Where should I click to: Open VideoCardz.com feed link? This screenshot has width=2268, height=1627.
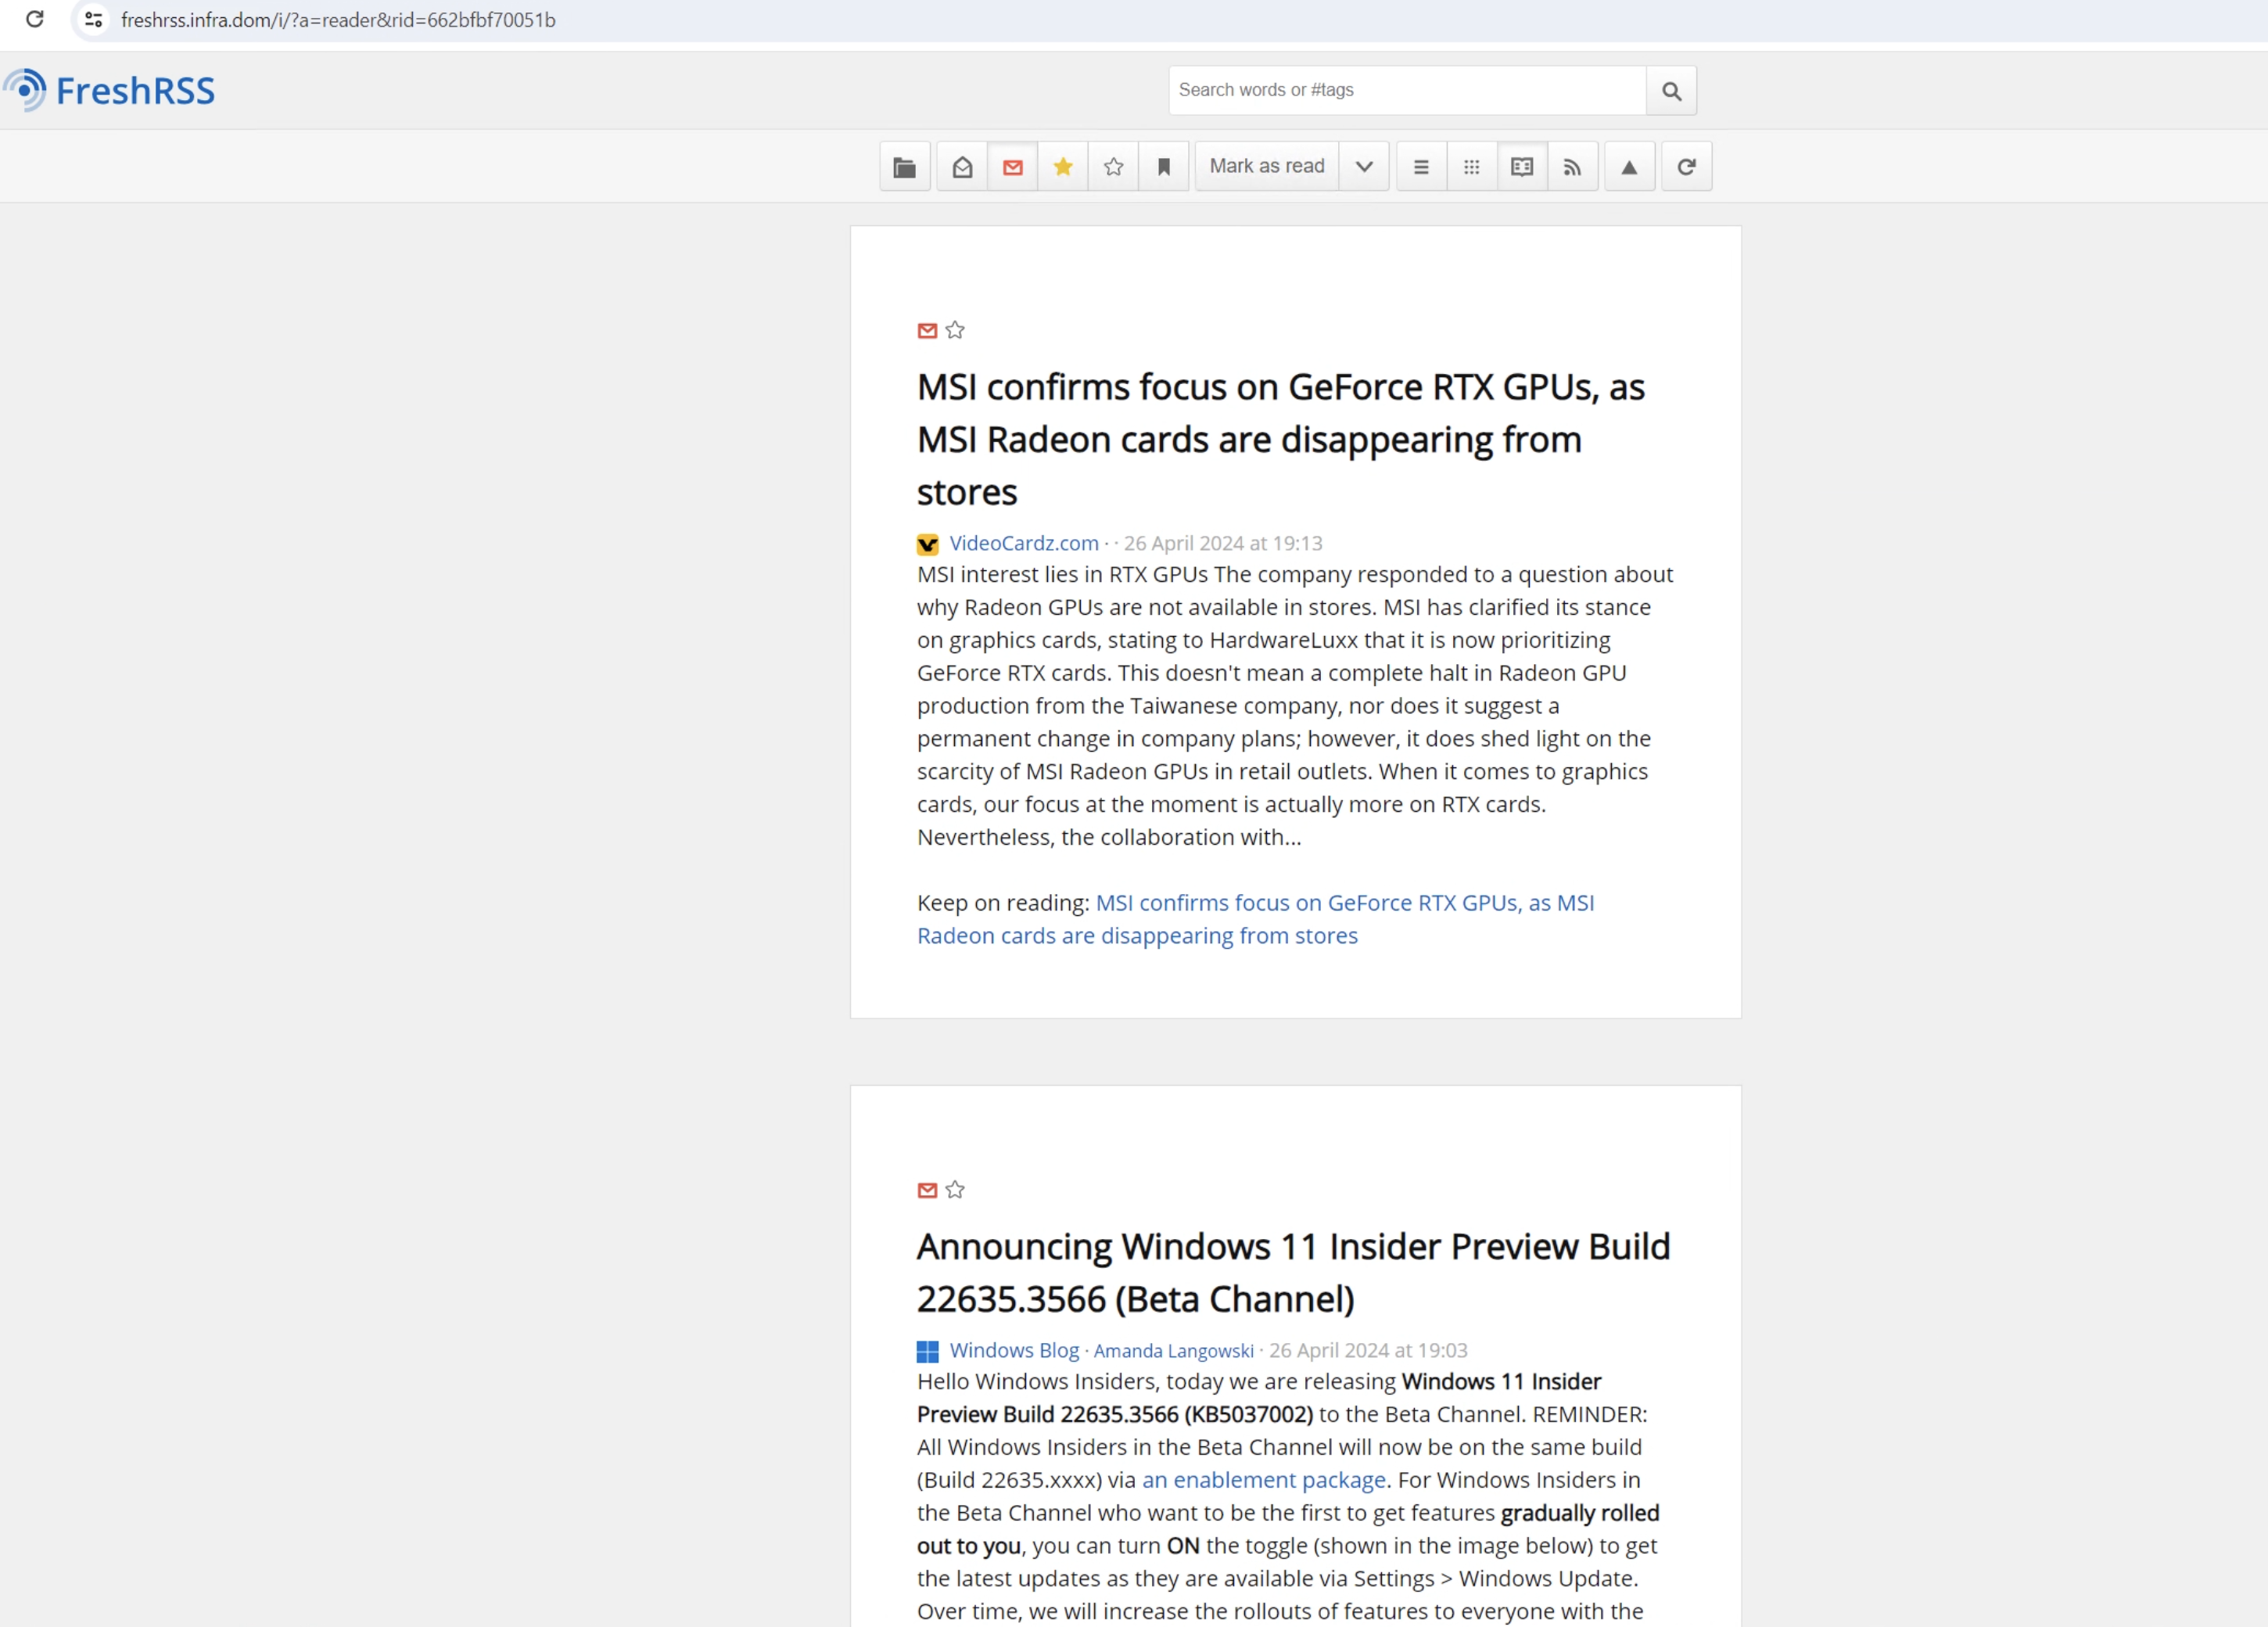pyautogui.click(x=1023, y=543)
